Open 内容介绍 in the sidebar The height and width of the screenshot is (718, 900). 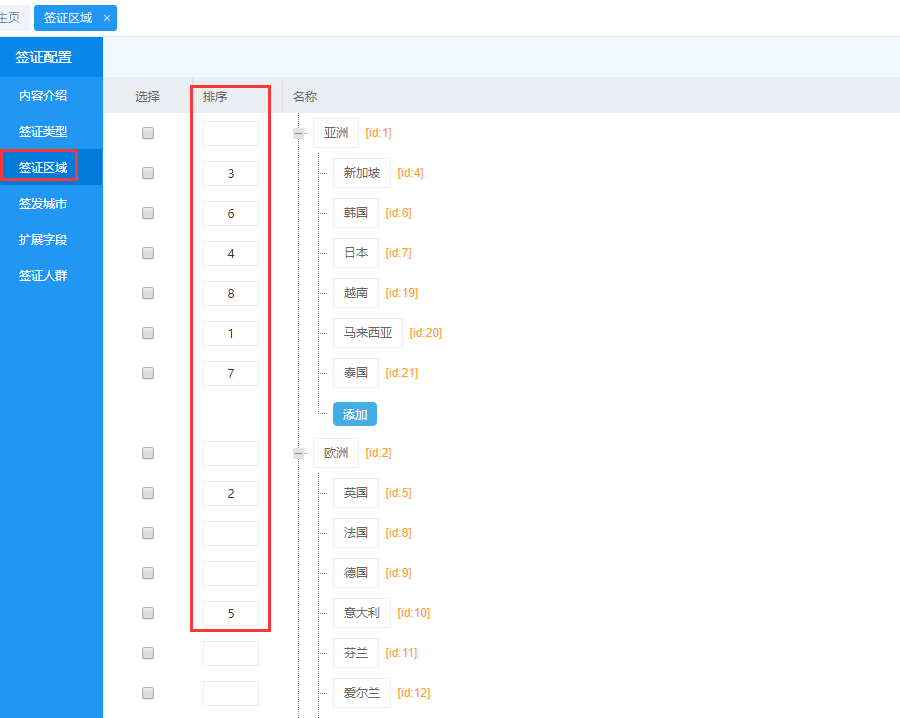coord(43,96)
